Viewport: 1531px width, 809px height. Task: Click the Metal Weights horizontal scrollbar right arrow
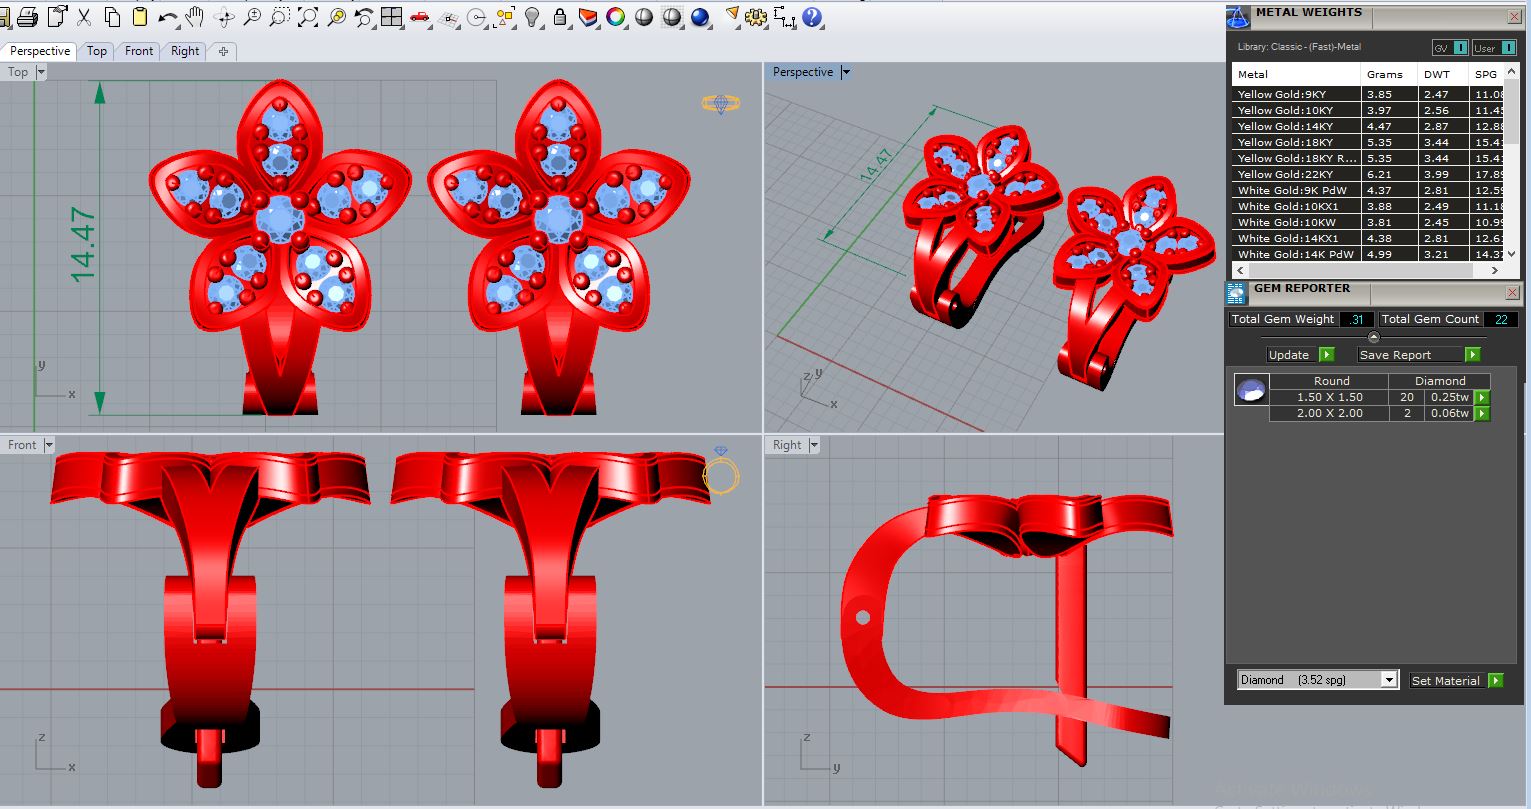[x=1496, y=270]
